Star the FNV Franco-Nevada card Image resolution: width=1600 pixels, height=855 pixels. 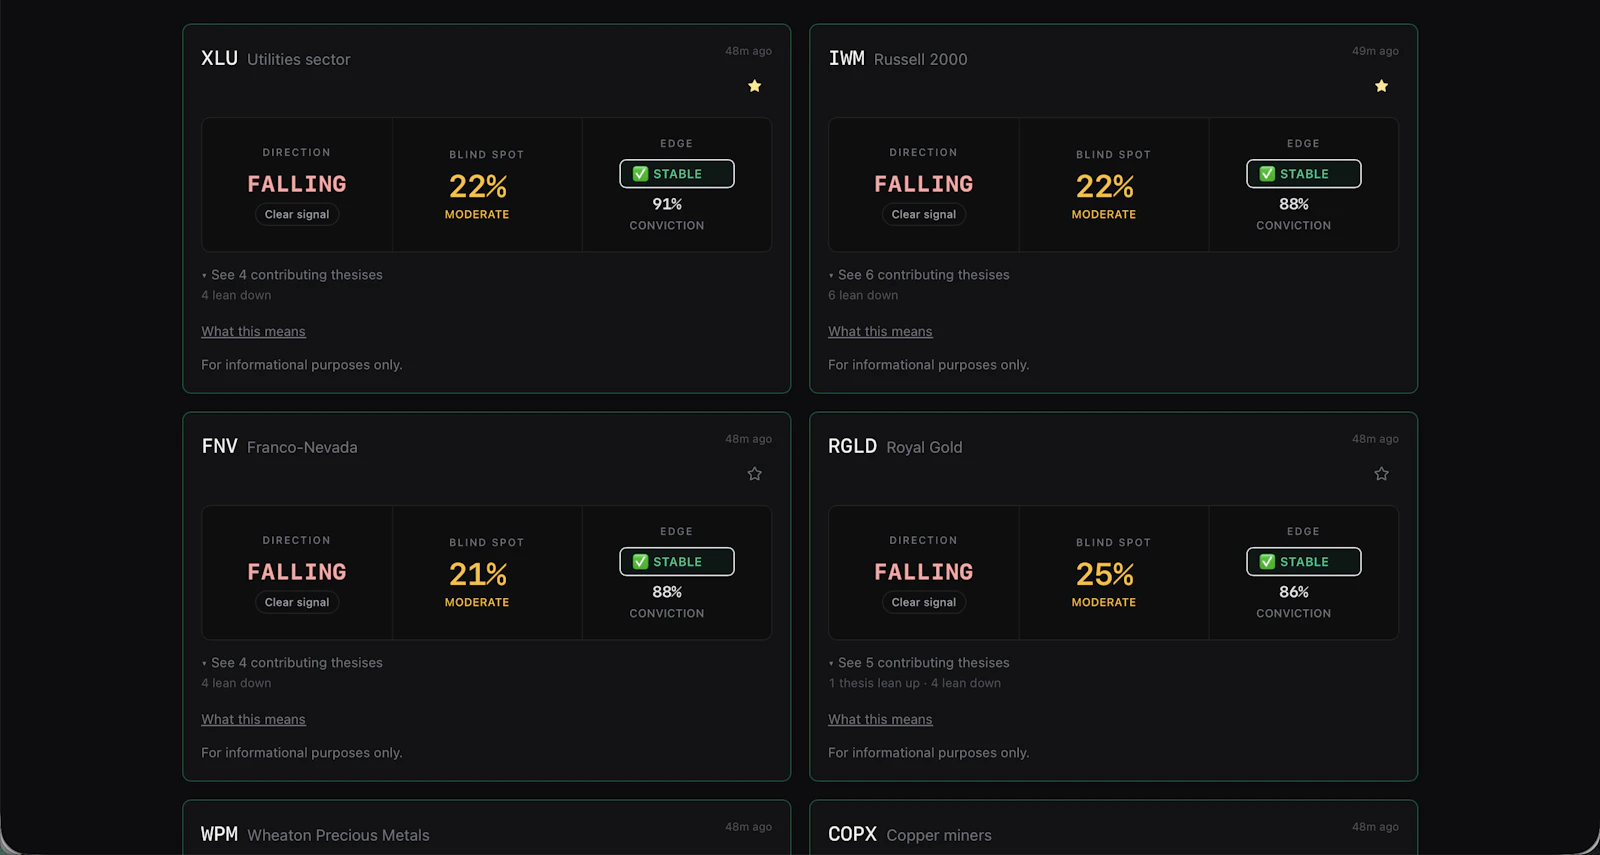click(755, 474)
